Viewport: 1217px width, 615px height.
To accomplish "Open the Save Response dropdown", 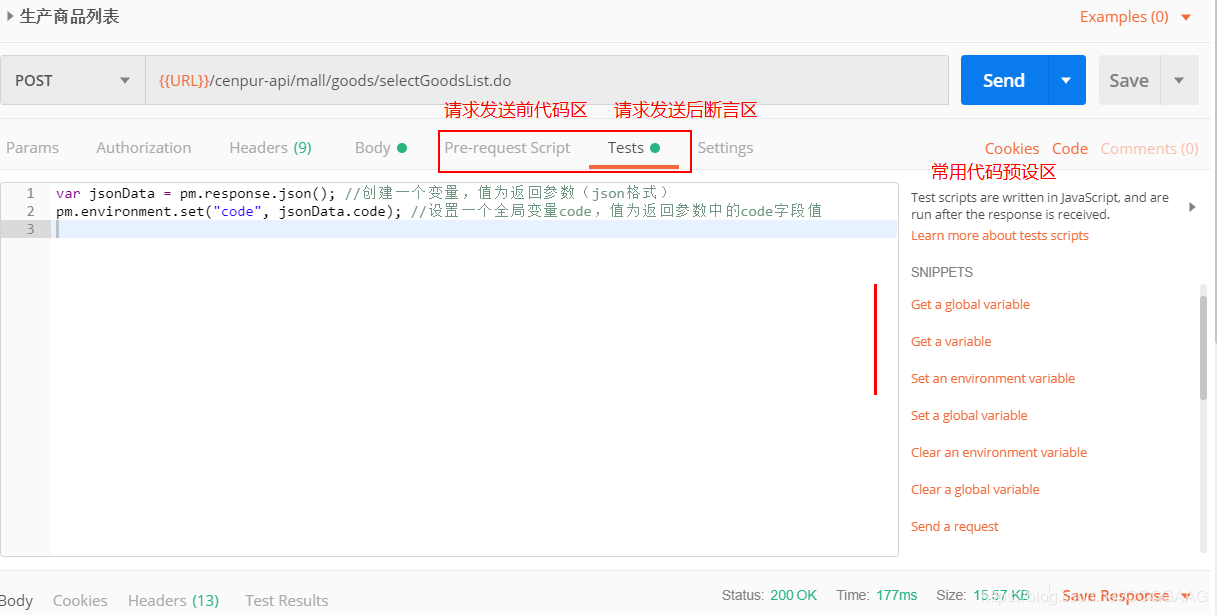I will (x=1125, y=596).
